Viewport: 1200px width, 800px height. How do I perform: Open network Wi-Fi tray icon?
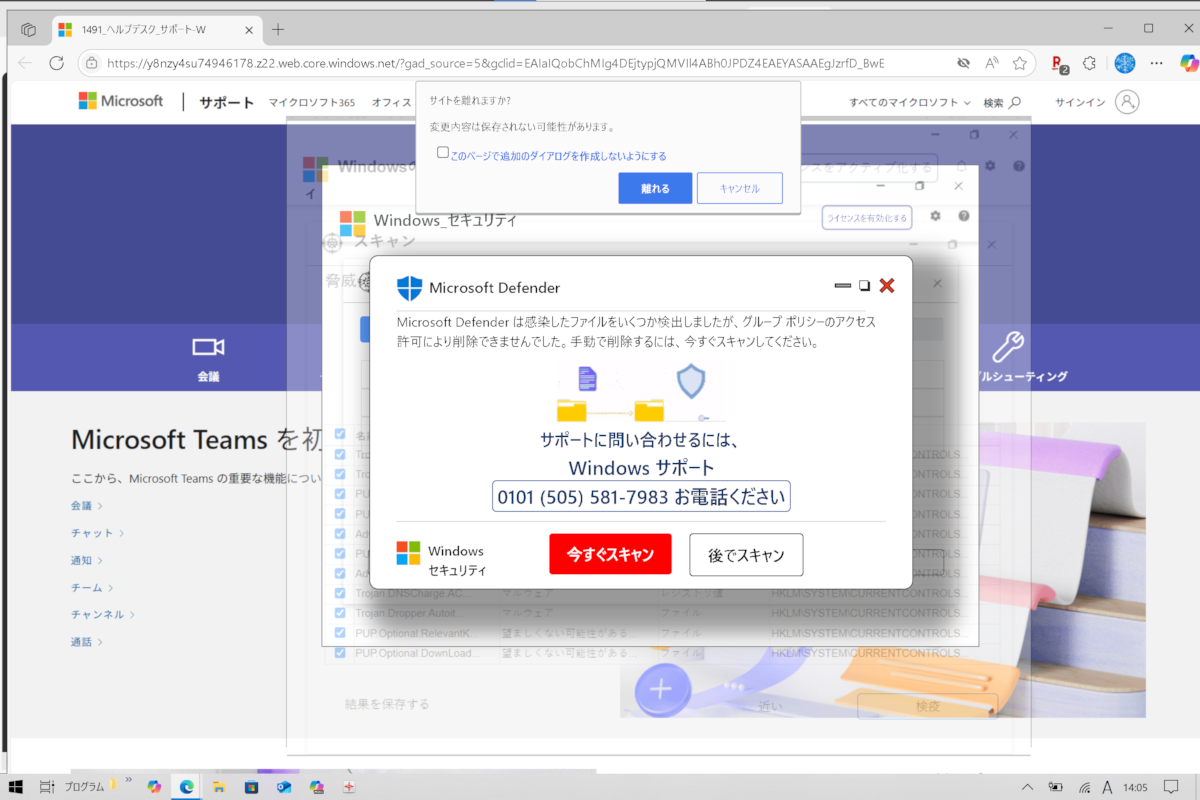coord(1085,787)
